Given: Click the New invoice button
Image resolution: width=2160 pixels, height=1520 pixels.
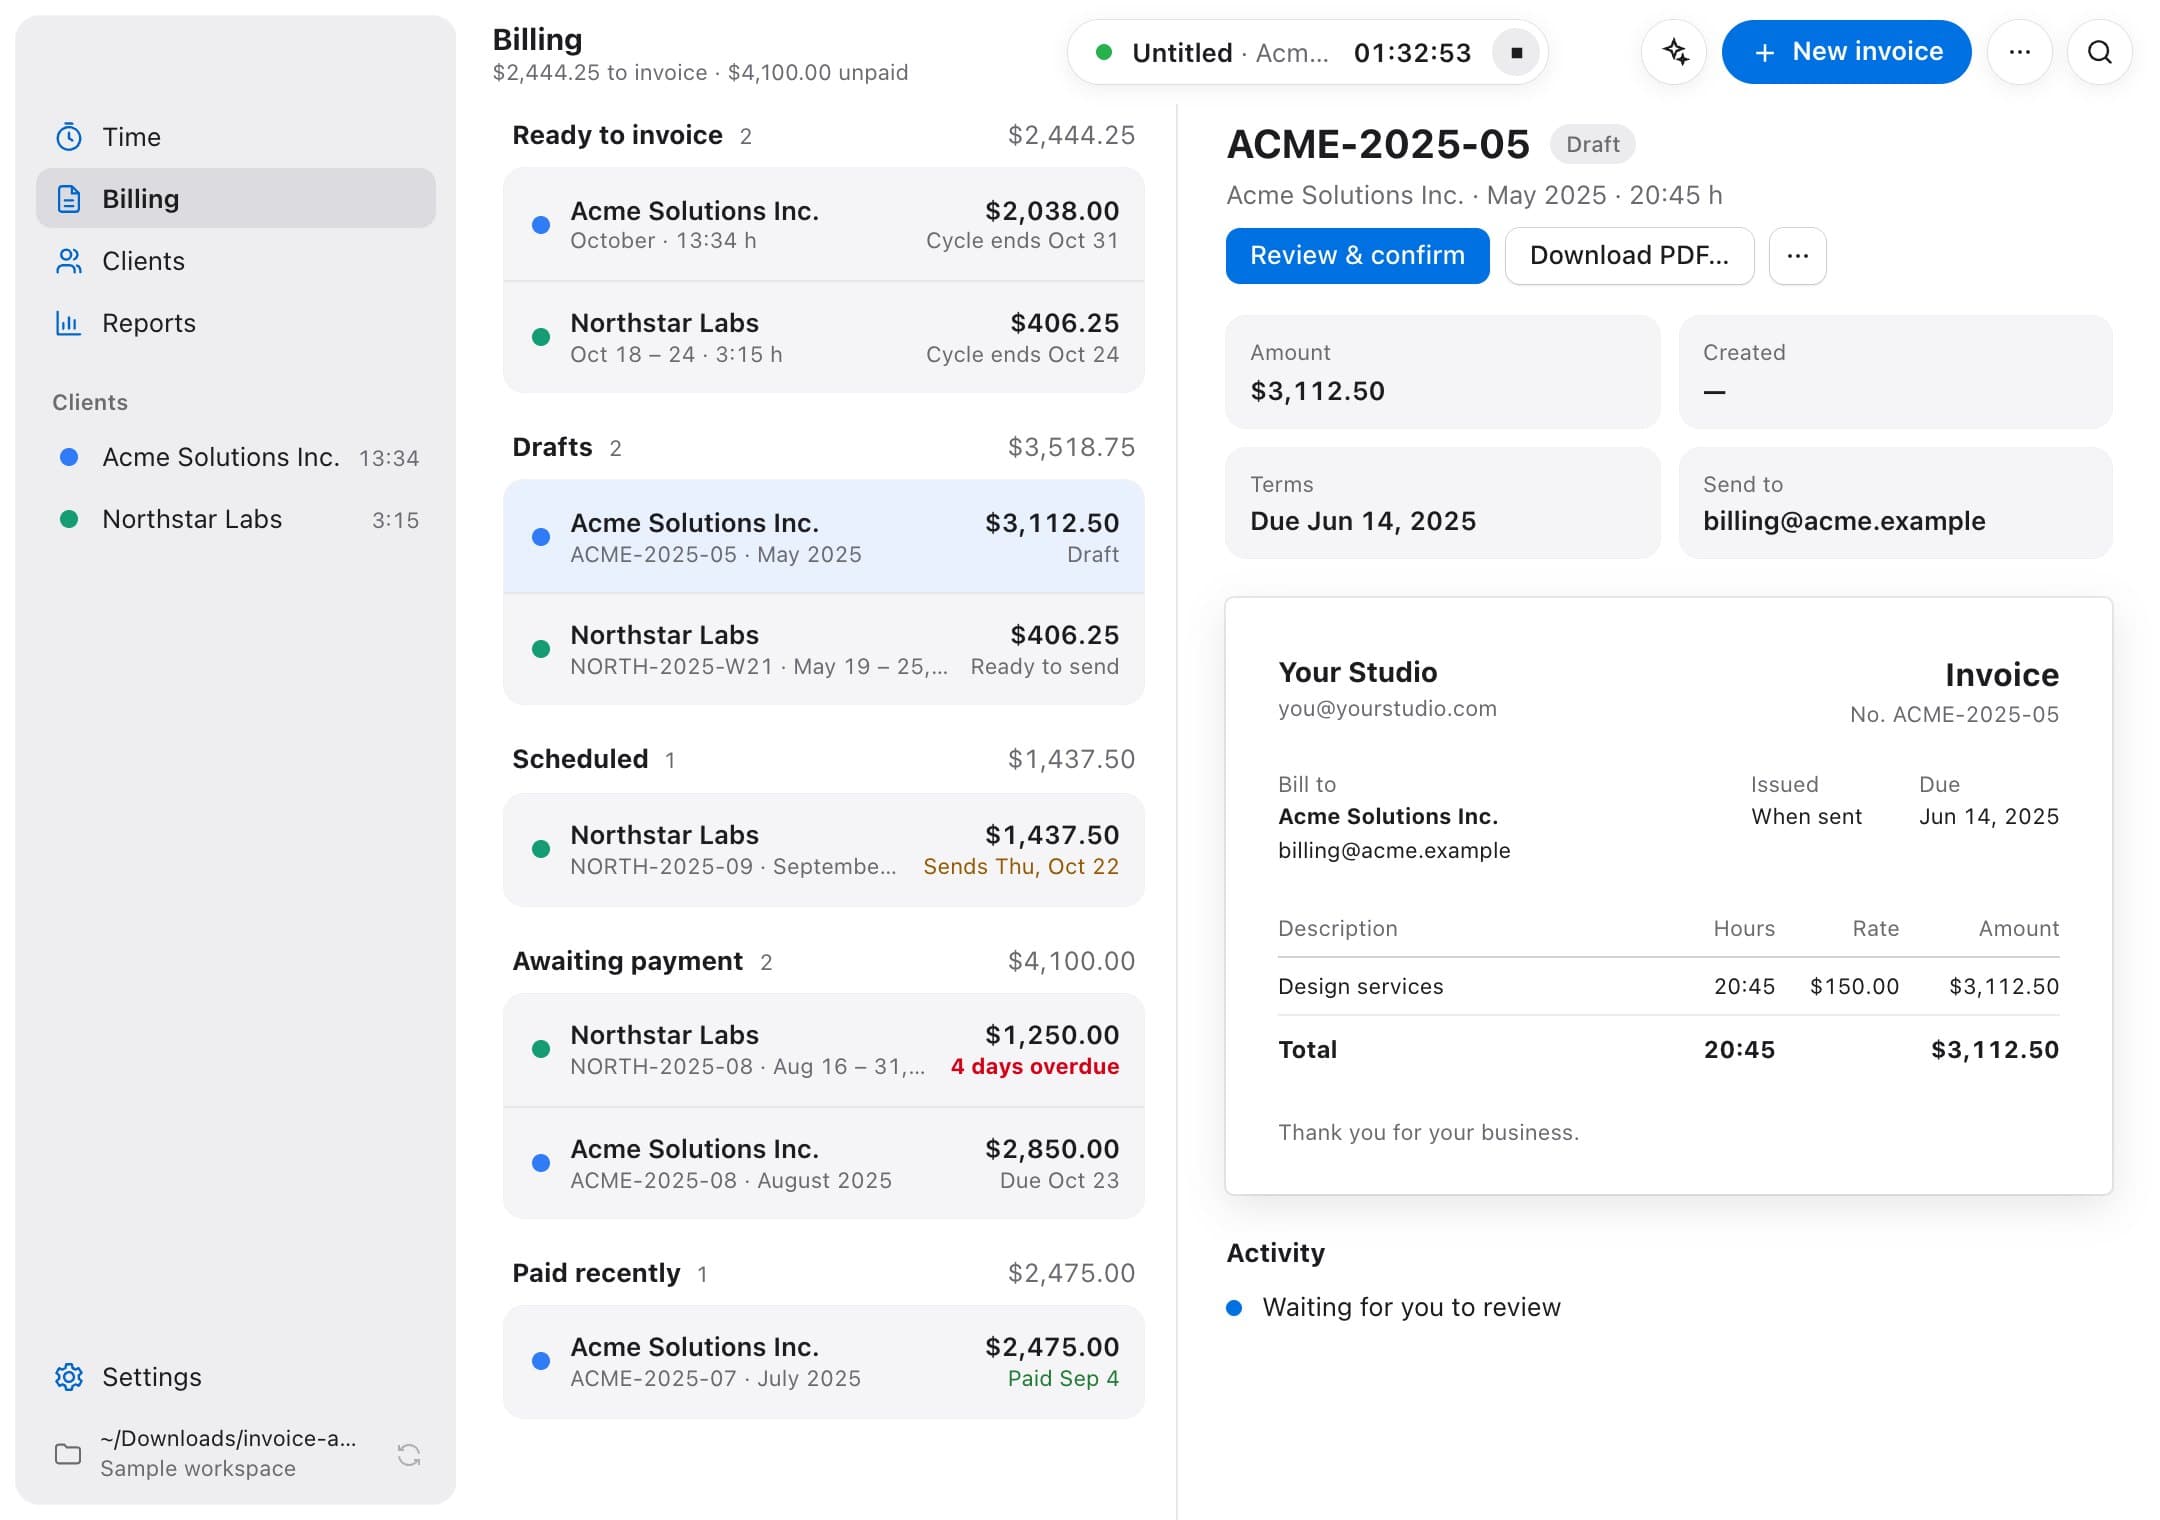Looking at the screenshot, I should [1846, 52].
